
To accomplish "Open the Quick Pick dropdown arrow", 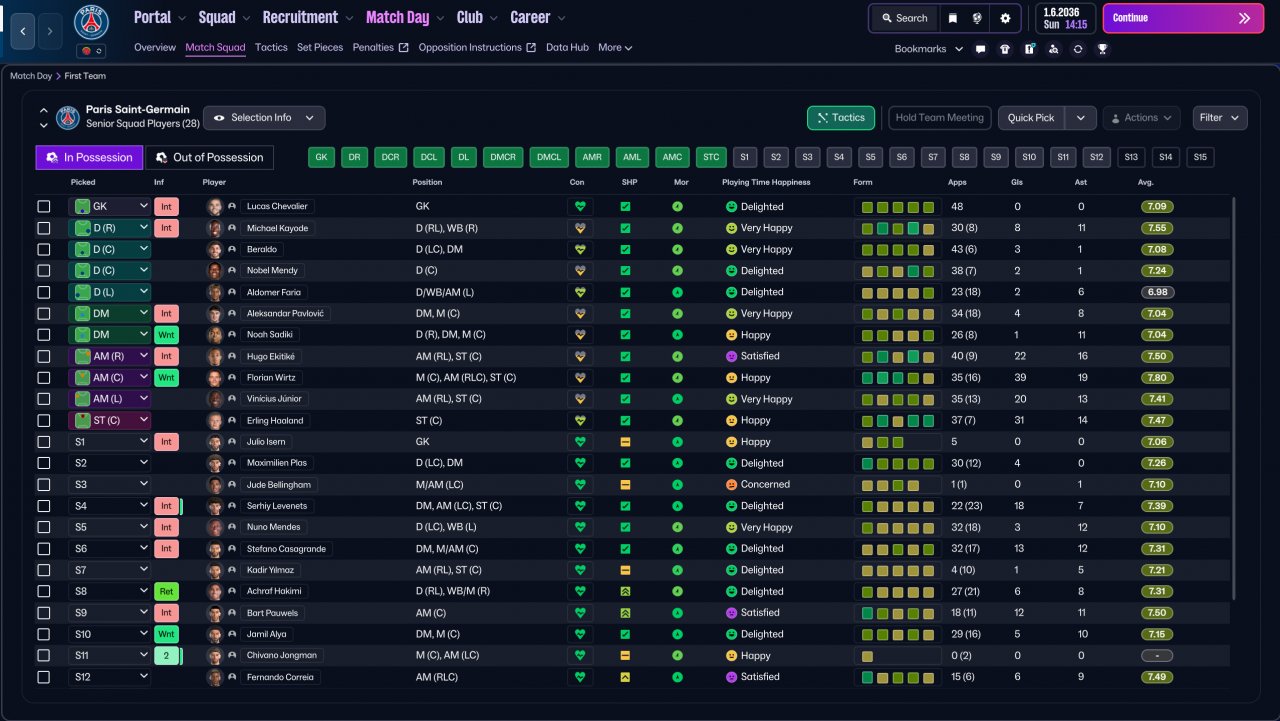I will (1081, 118).
